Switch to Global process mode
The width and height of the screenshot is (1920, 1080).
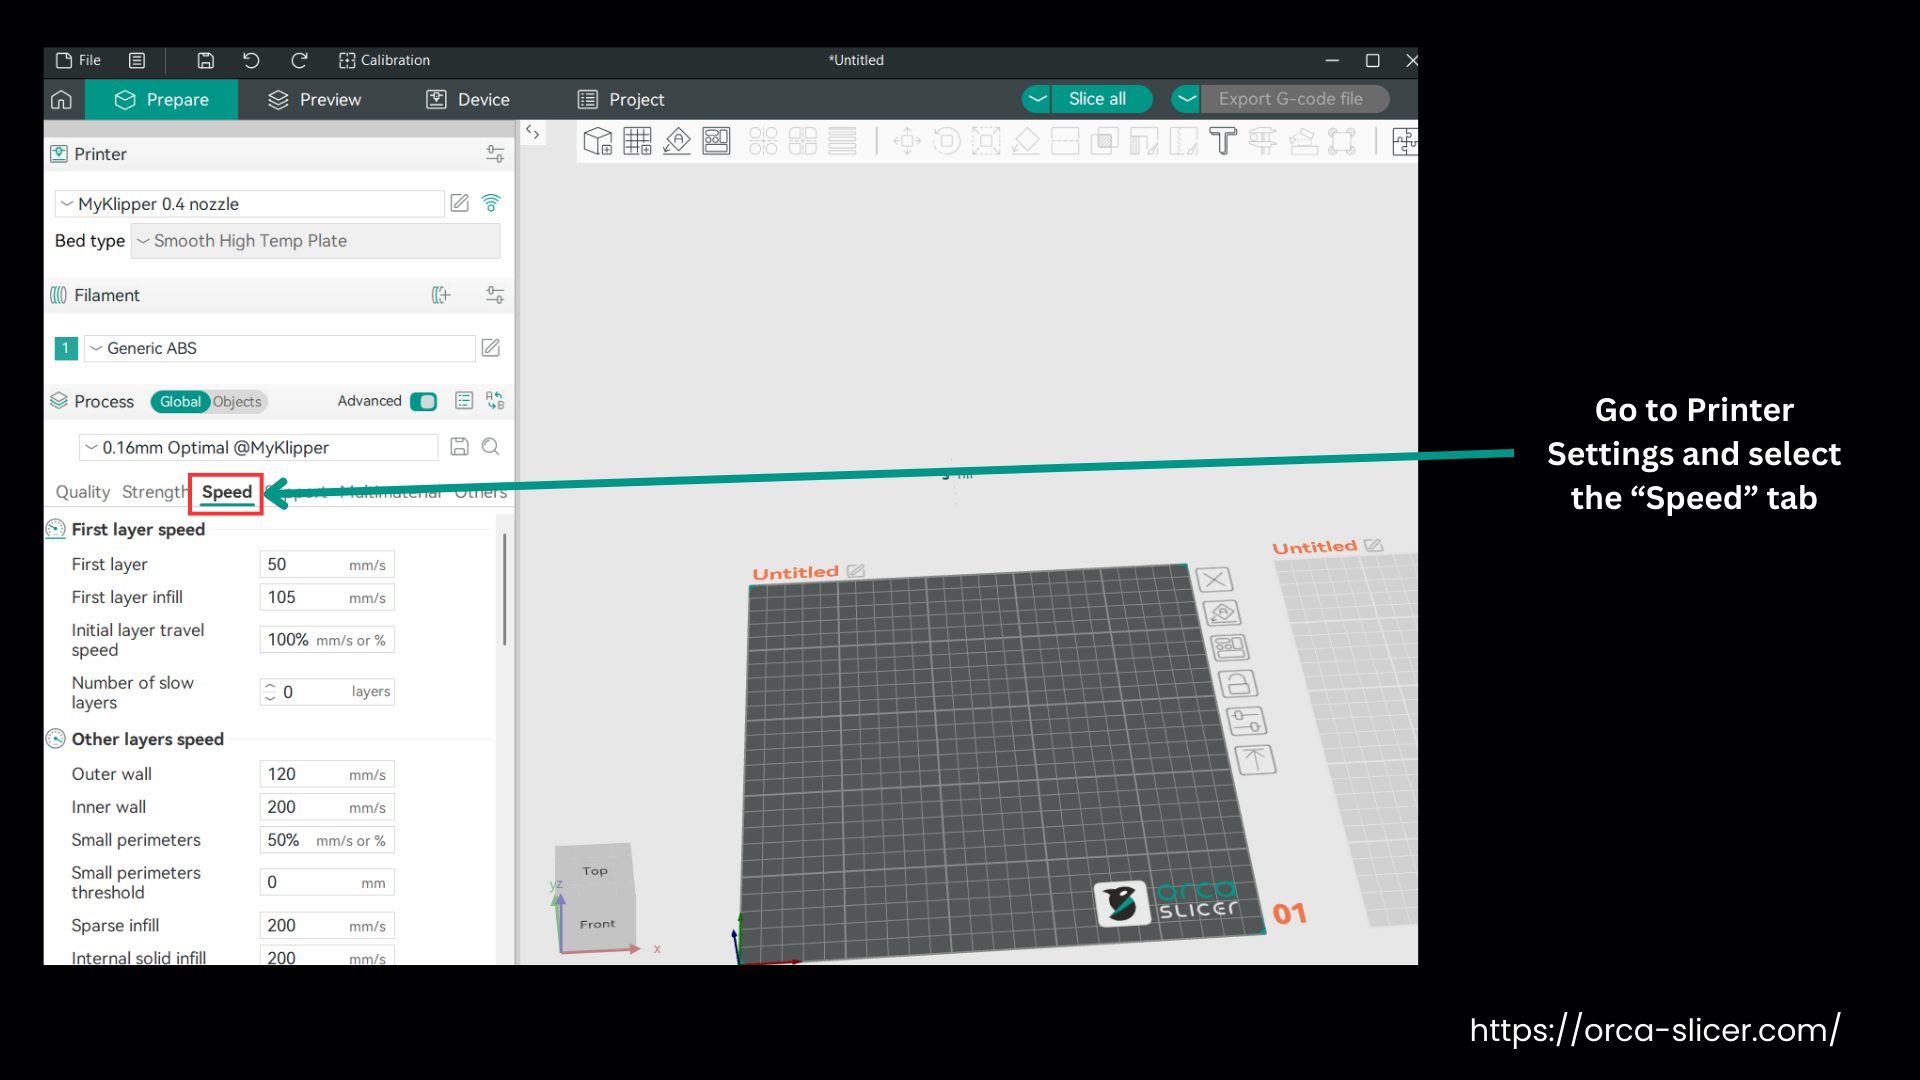180,401
